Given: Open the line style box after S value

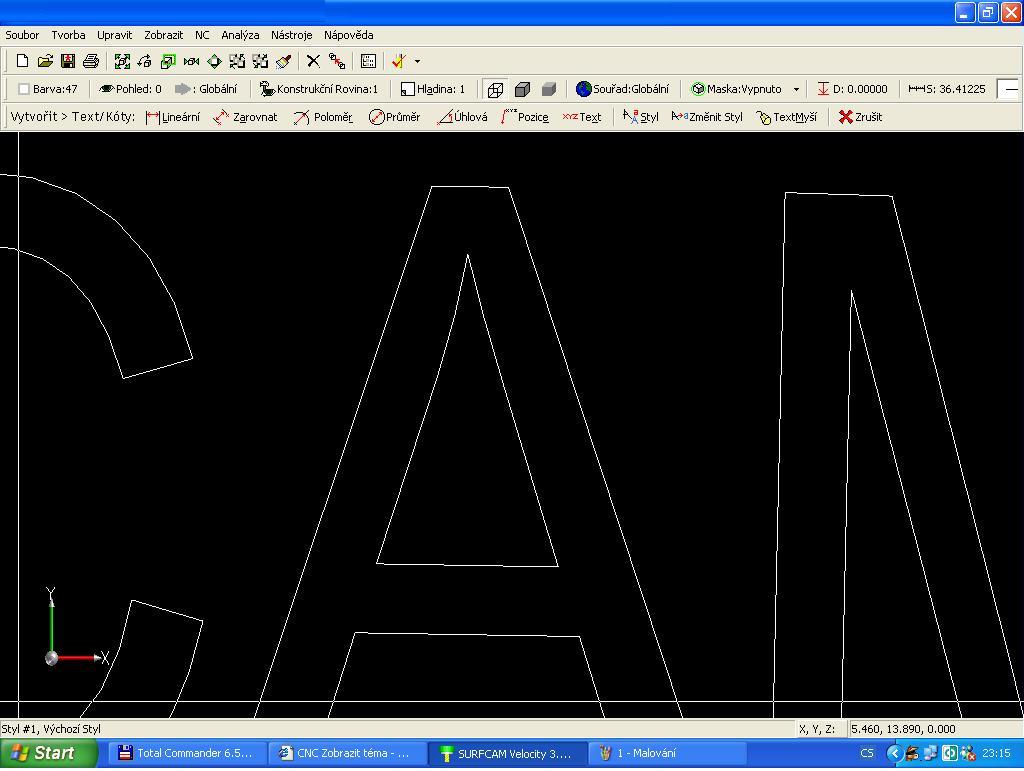Looking at the screenshot, I should [x=1010, y=89].
